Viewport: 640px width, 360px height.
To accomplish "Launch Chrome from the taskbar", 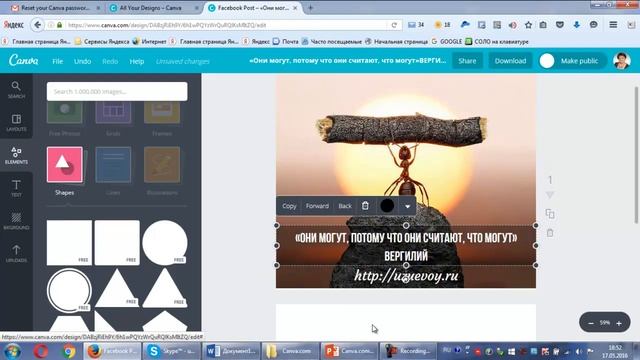I will click(x=69, y=351).
